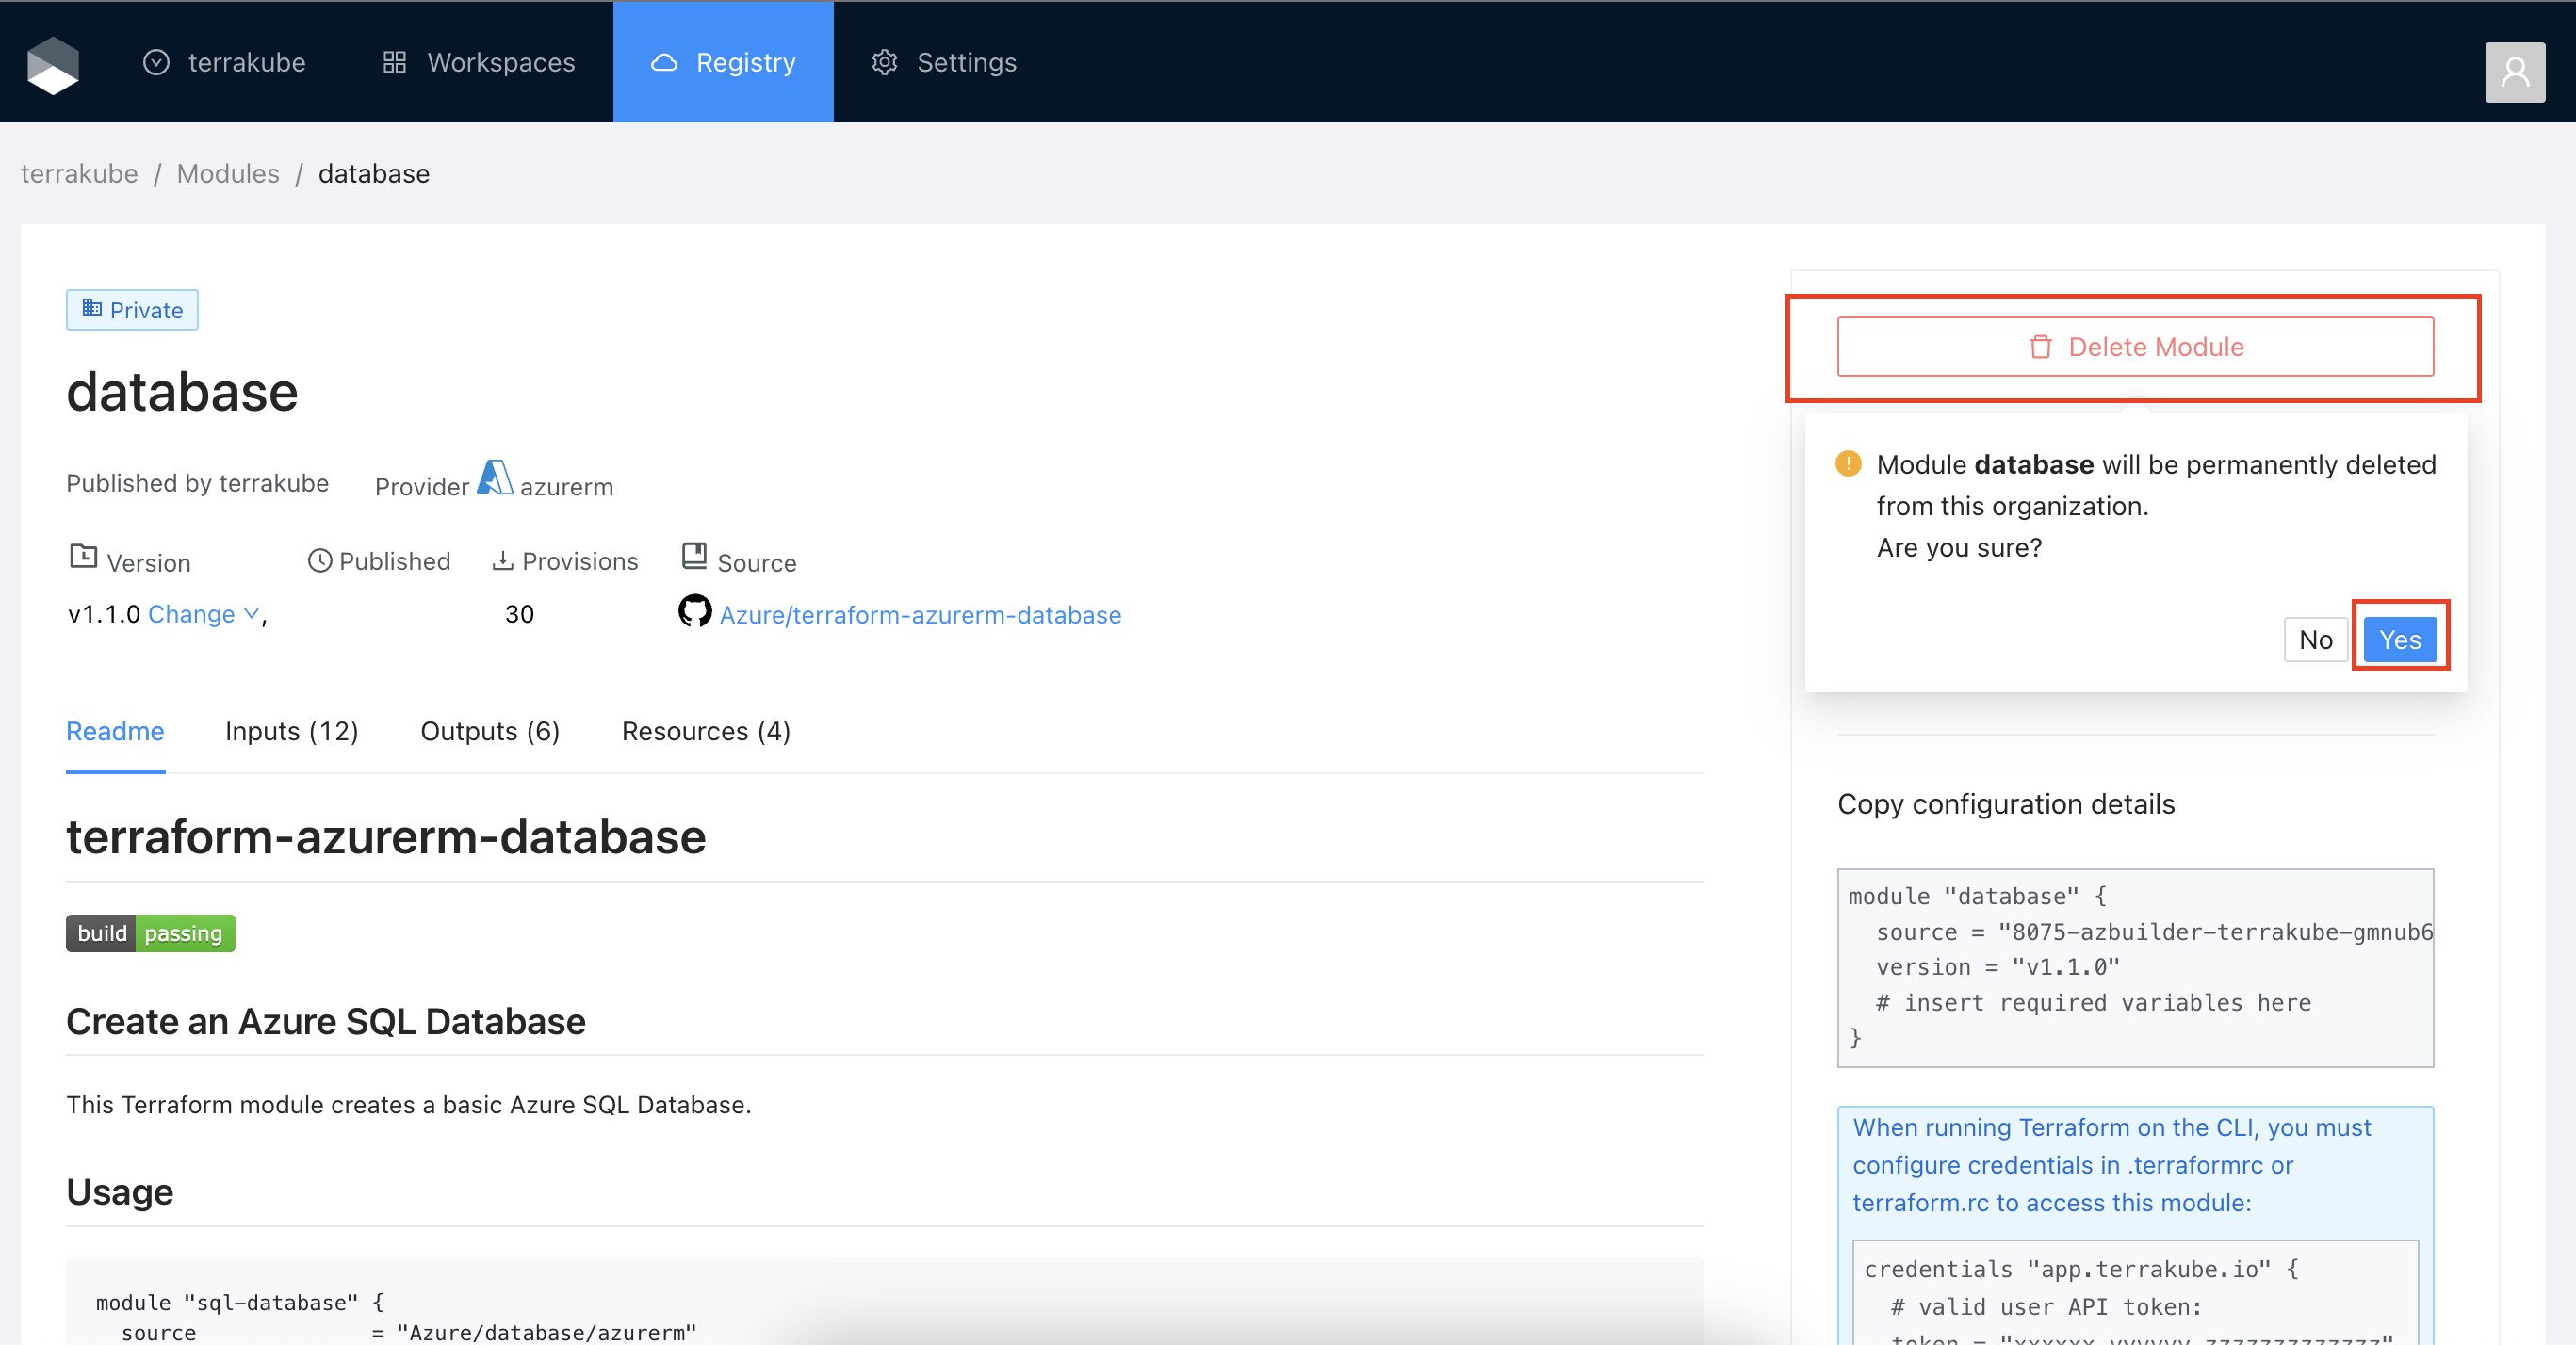Cancel deletion with the No button
The height and width of the screenshot is (1345, 2576).
coord(2315,639)
